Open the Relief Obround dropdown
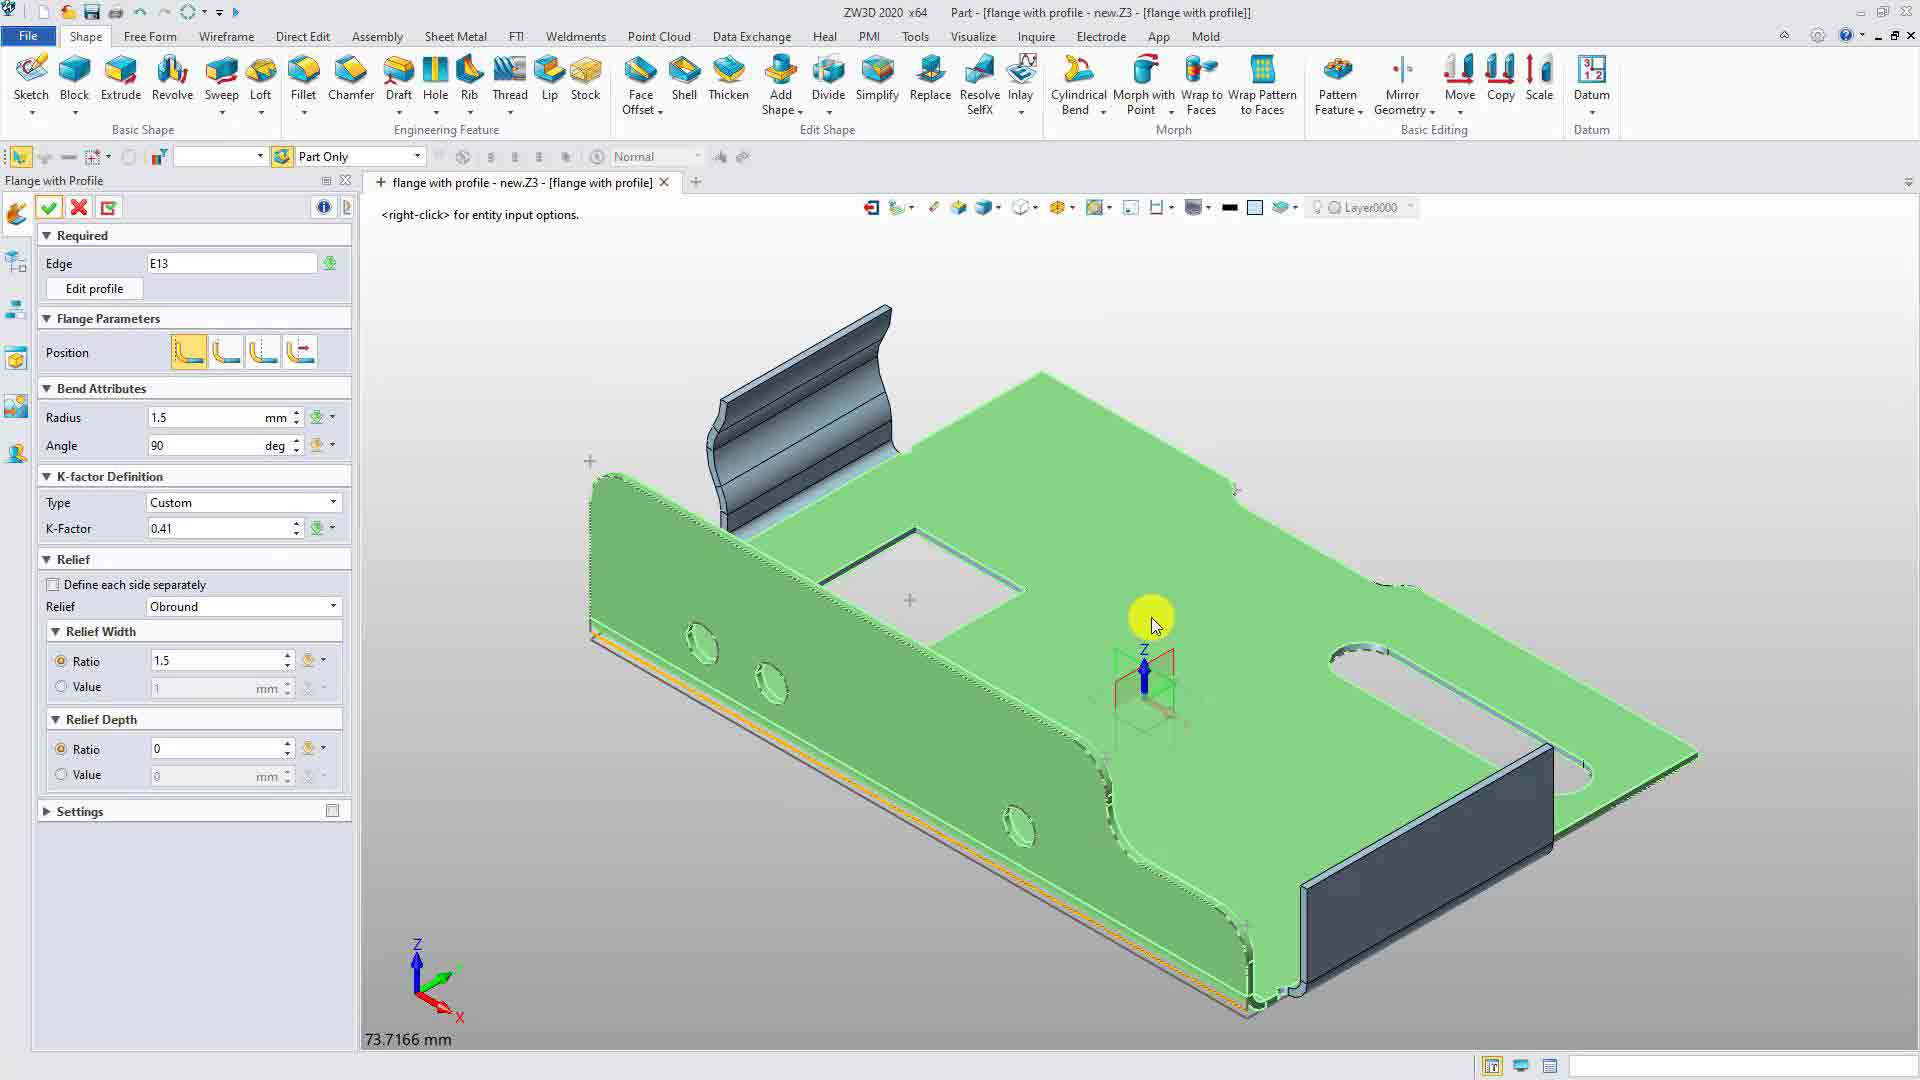This screenshot has height=1080, width=1920. [243, 607]
